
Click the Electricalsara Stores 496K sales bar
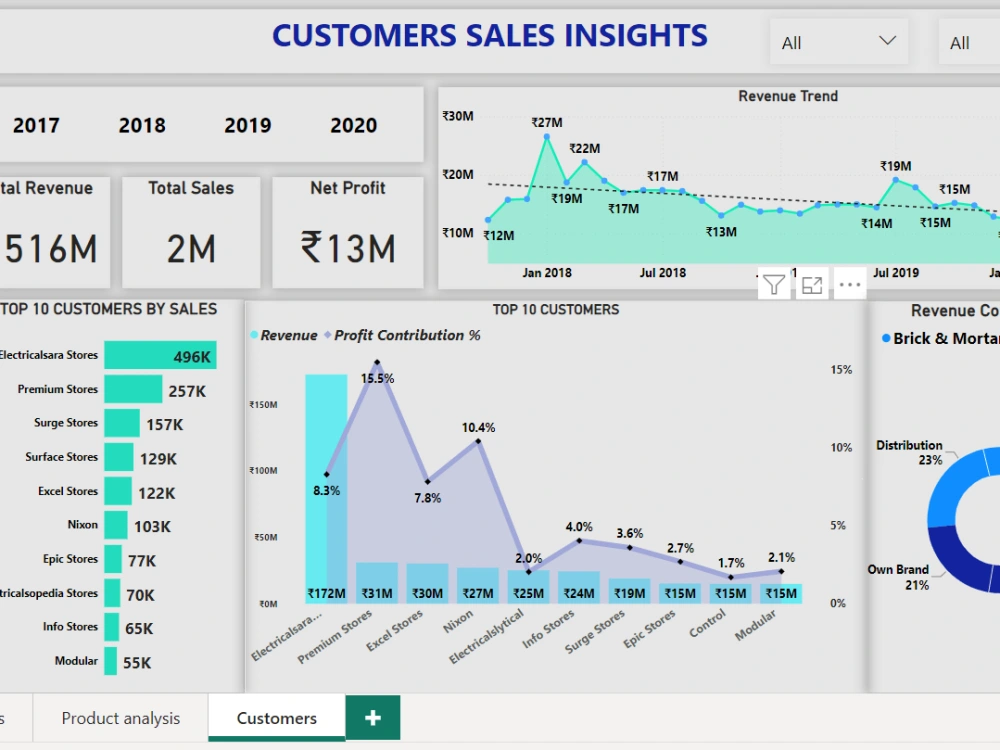point(160,354)
